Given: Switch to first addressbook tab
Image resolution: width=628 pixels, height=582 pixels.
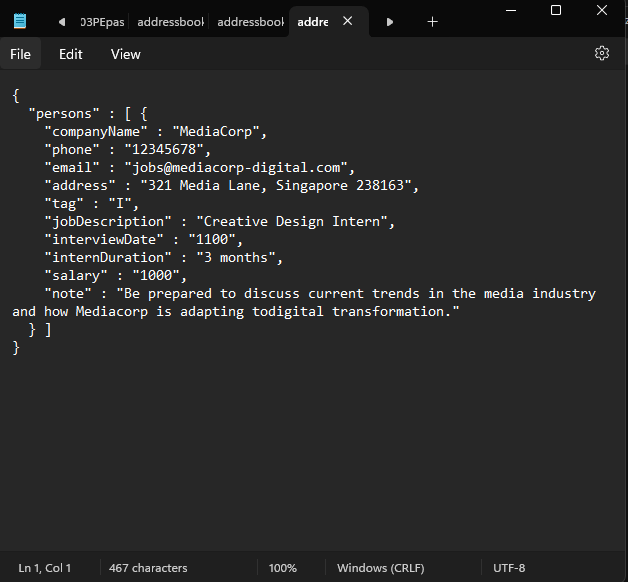Looking at the screenshot, I should [171, 22].
